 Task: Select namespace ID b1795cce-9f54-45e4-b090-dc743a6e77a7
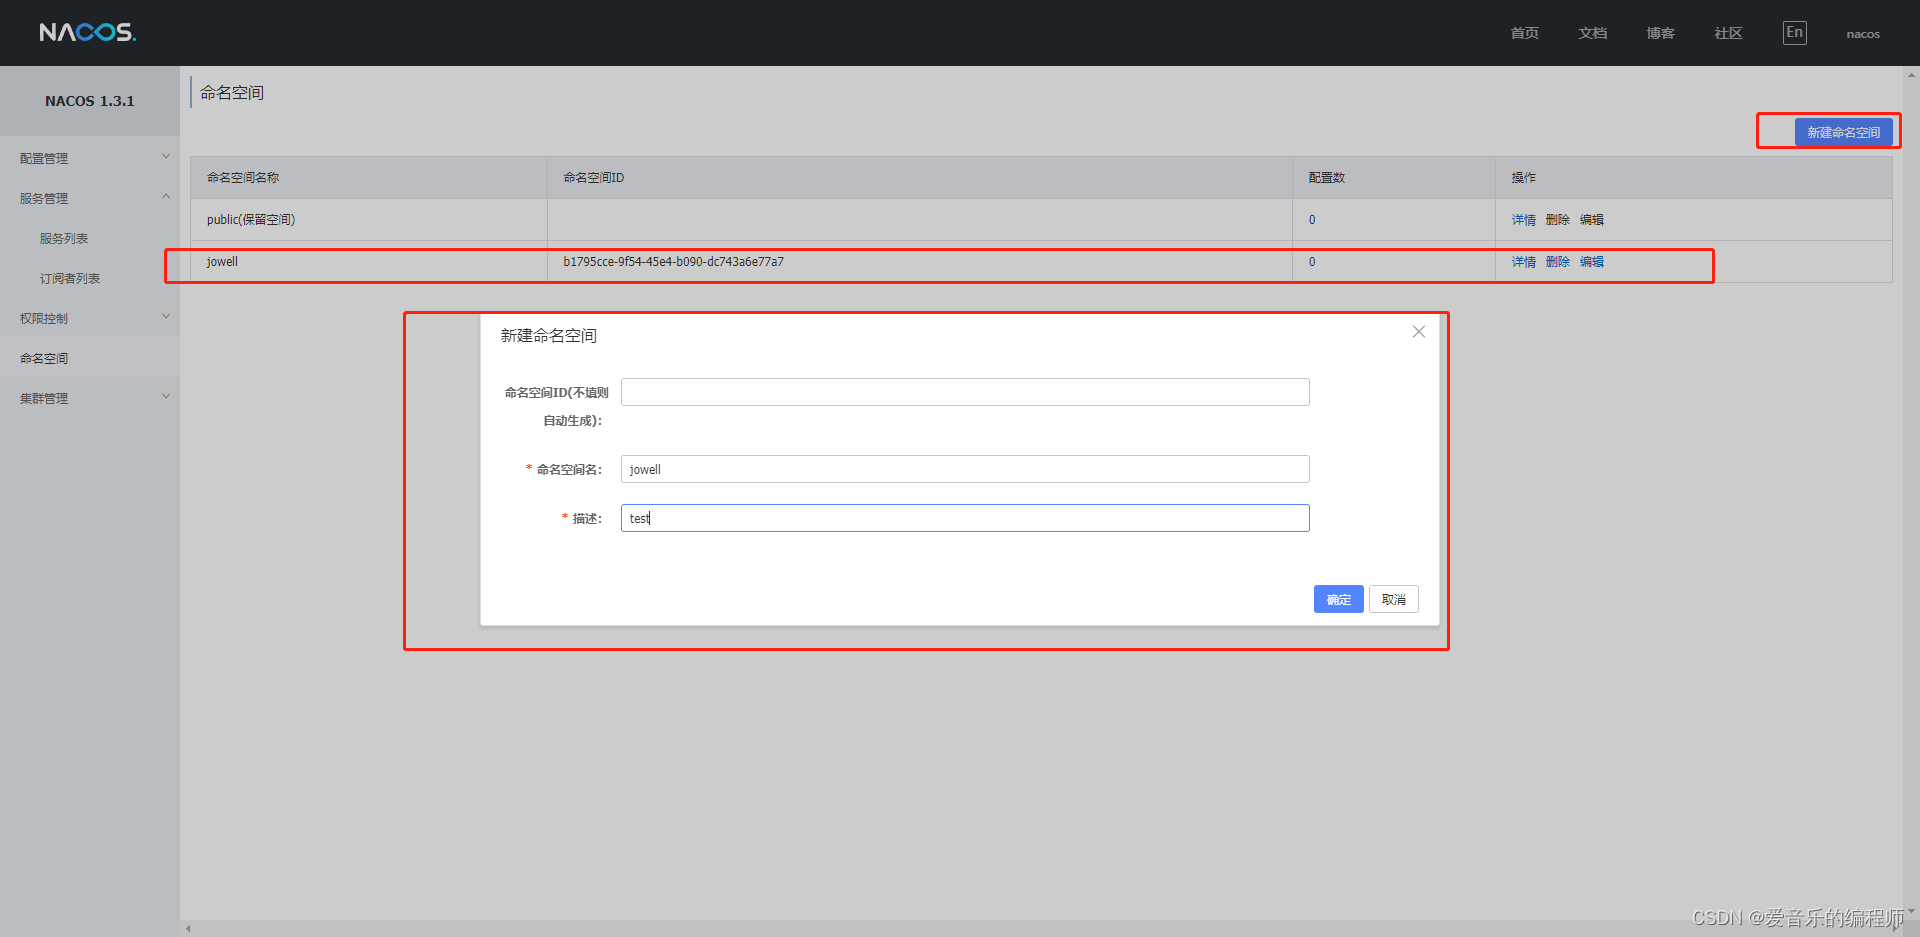pyautogui.click(x=673, y=262)
